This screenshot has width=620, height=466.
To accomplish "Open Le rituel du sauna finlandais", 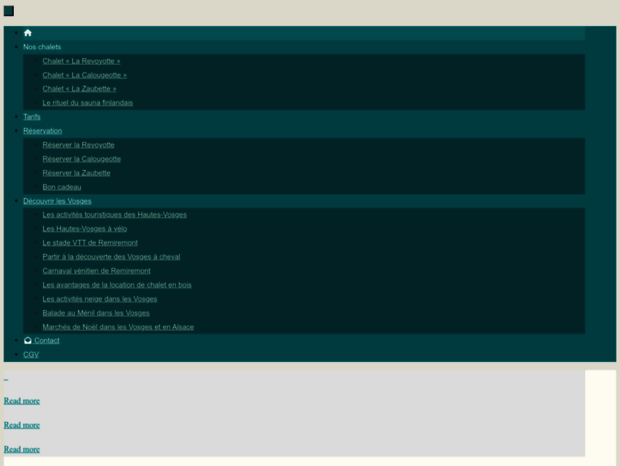I will pos(88,103).
